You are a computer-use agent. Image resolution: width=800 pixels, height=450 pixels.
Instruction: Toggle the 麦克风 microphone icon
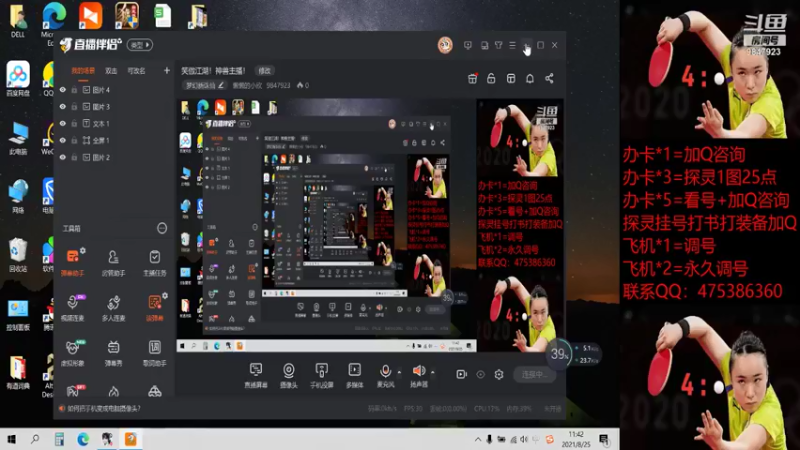(385, 371)
